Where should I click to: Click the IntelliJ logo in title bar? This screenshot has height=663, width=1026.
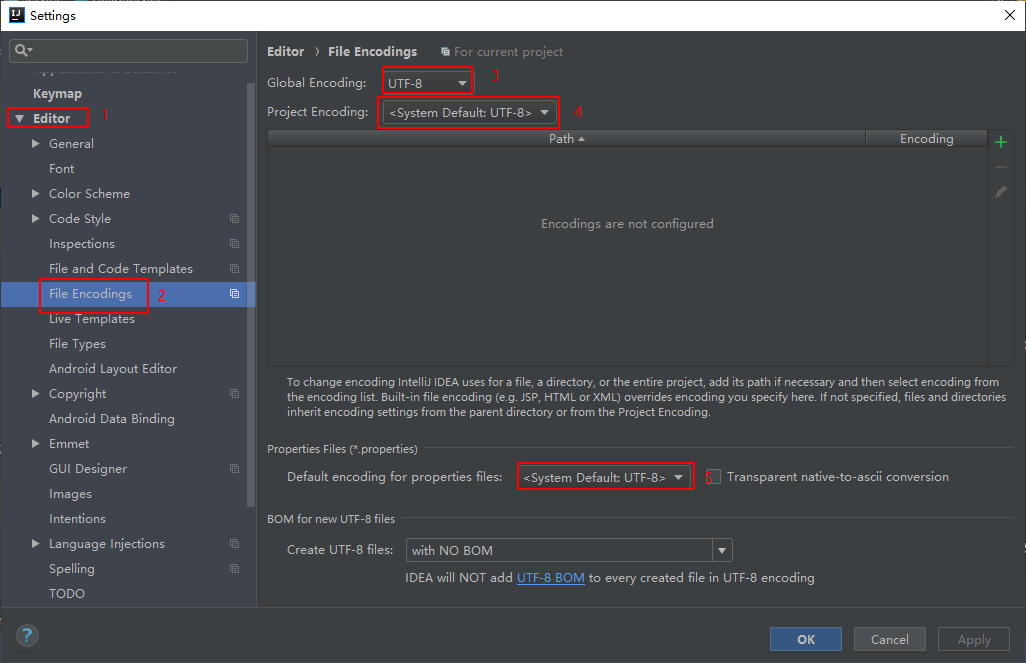pyautogui.click(x=16, y=15)
